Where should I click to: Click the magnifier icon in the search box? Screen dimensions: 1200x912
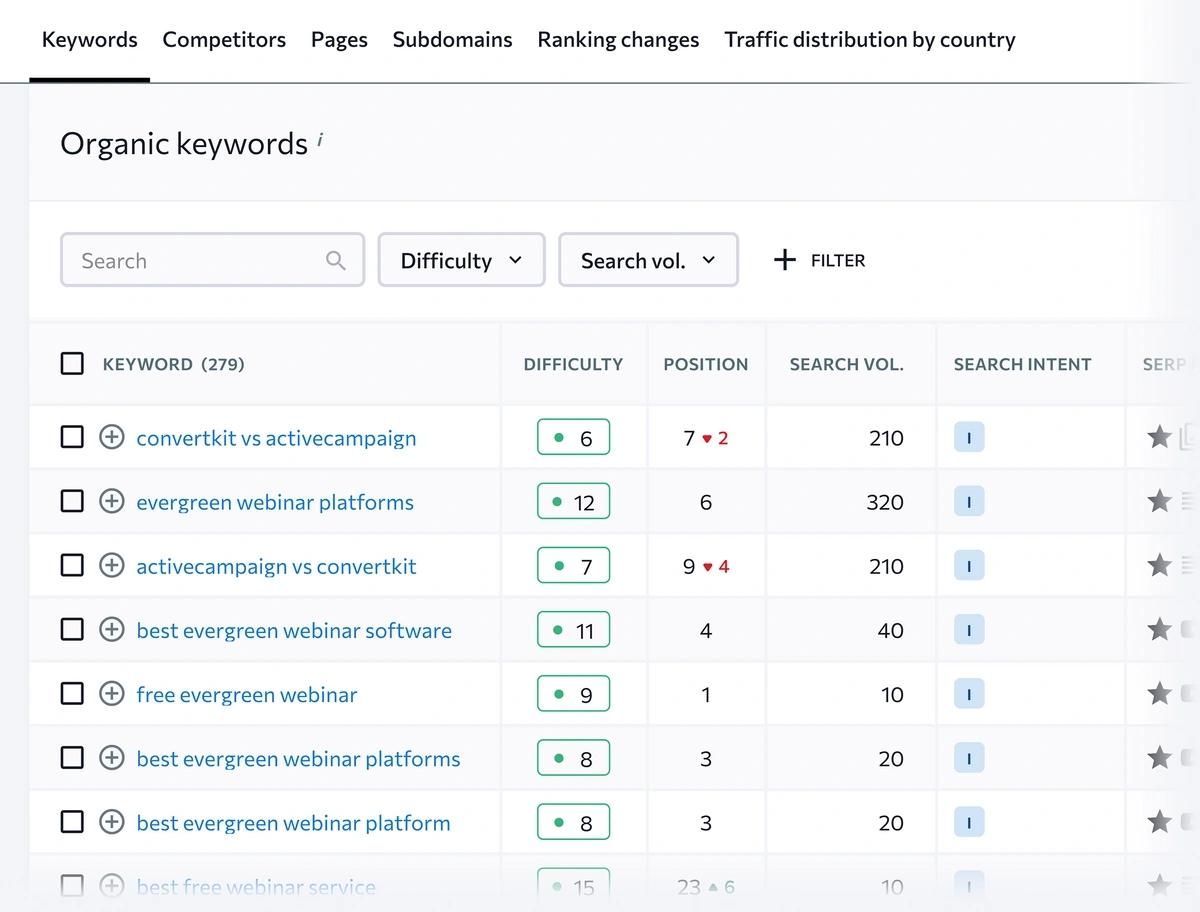tap(336, 261)
